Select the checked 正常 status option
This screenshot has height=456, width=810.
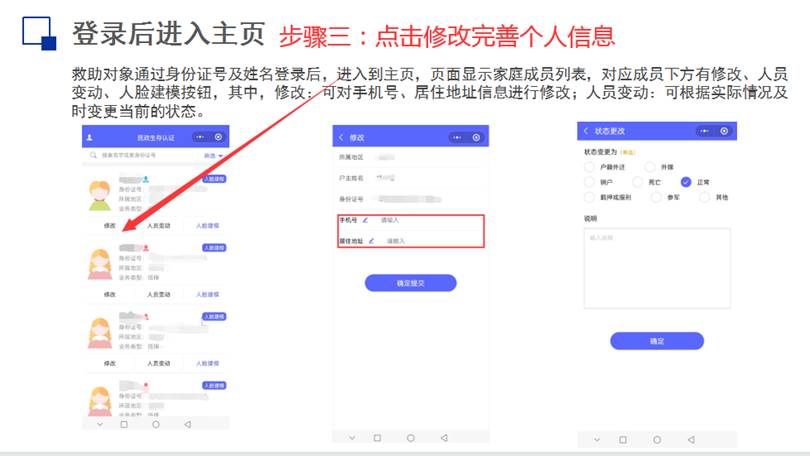click(x=686, y=182)
